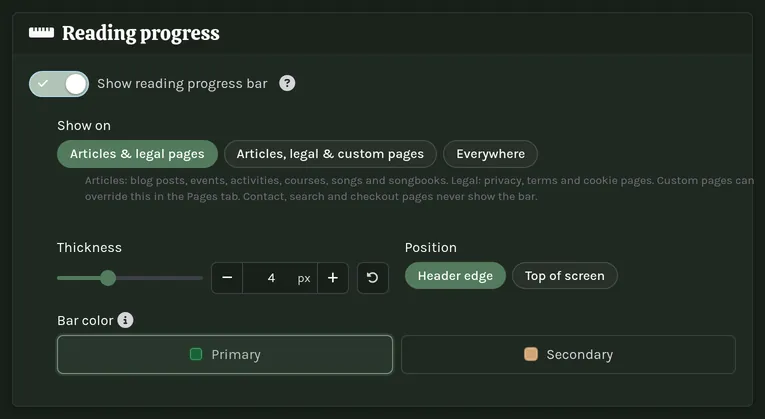Select the Everywhere option

pyautogui.click(x=490, y=154)
